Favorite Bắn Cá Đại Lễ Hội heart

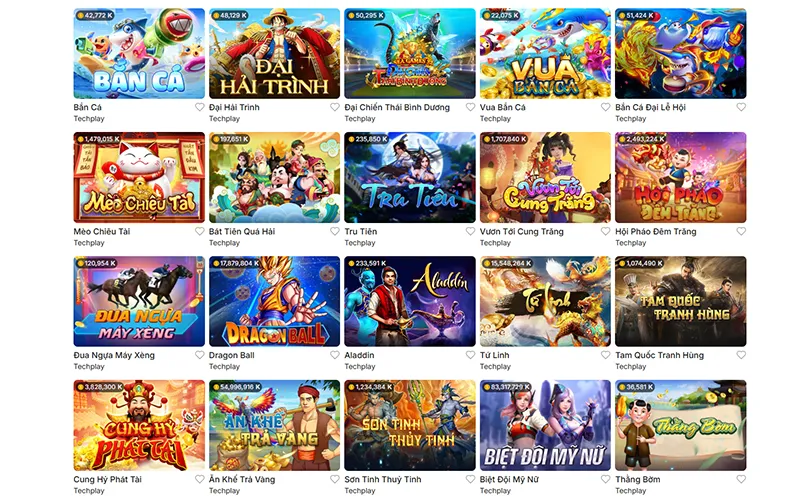[741, 107]
